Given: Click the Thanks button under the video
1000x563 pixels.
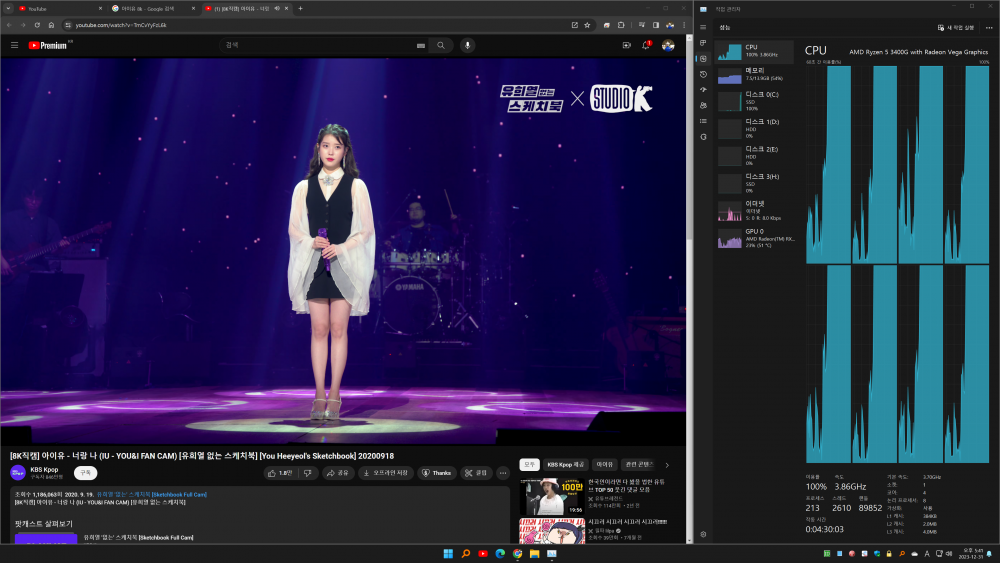Looking at the screenshot, I should click(436, 472).
